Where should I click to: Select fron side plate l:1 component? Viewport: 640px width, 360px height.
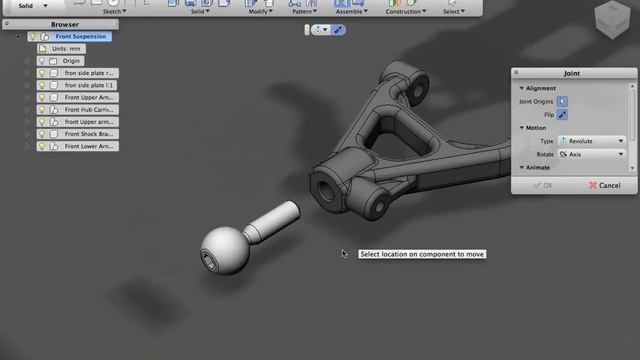coord(89,85)
